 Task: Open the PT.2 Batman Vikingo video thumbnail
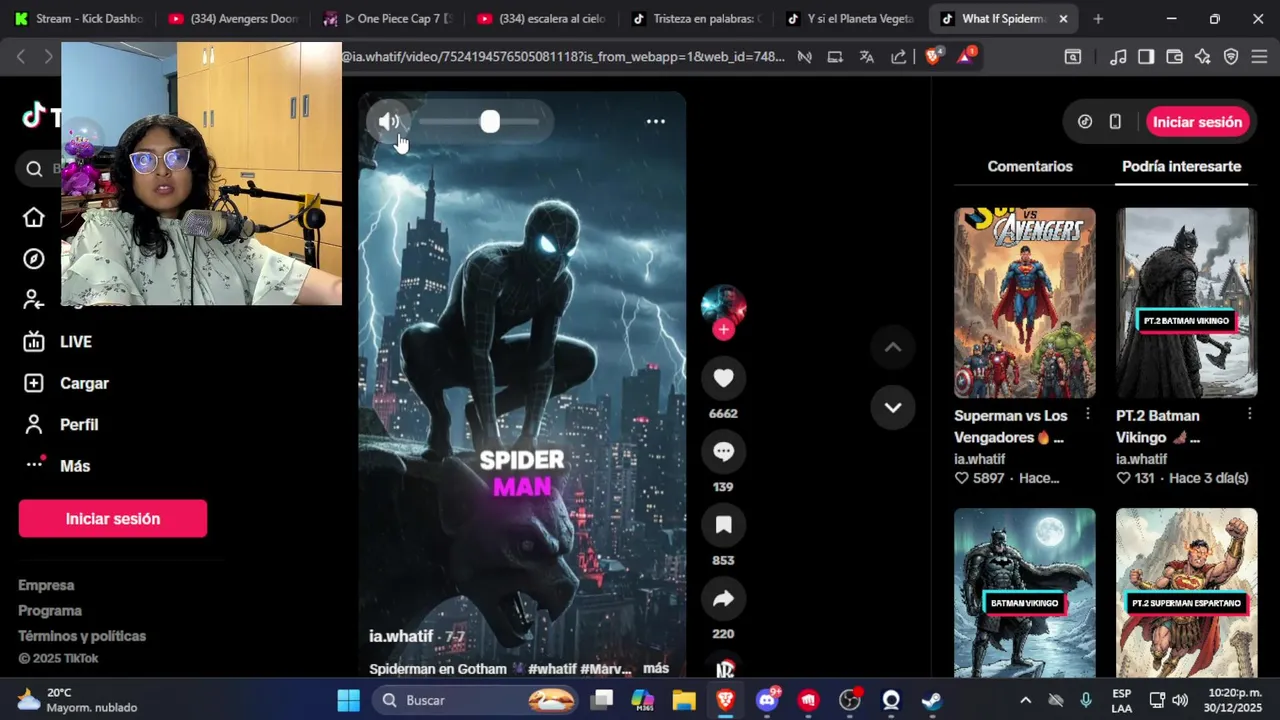[1187, 303]
